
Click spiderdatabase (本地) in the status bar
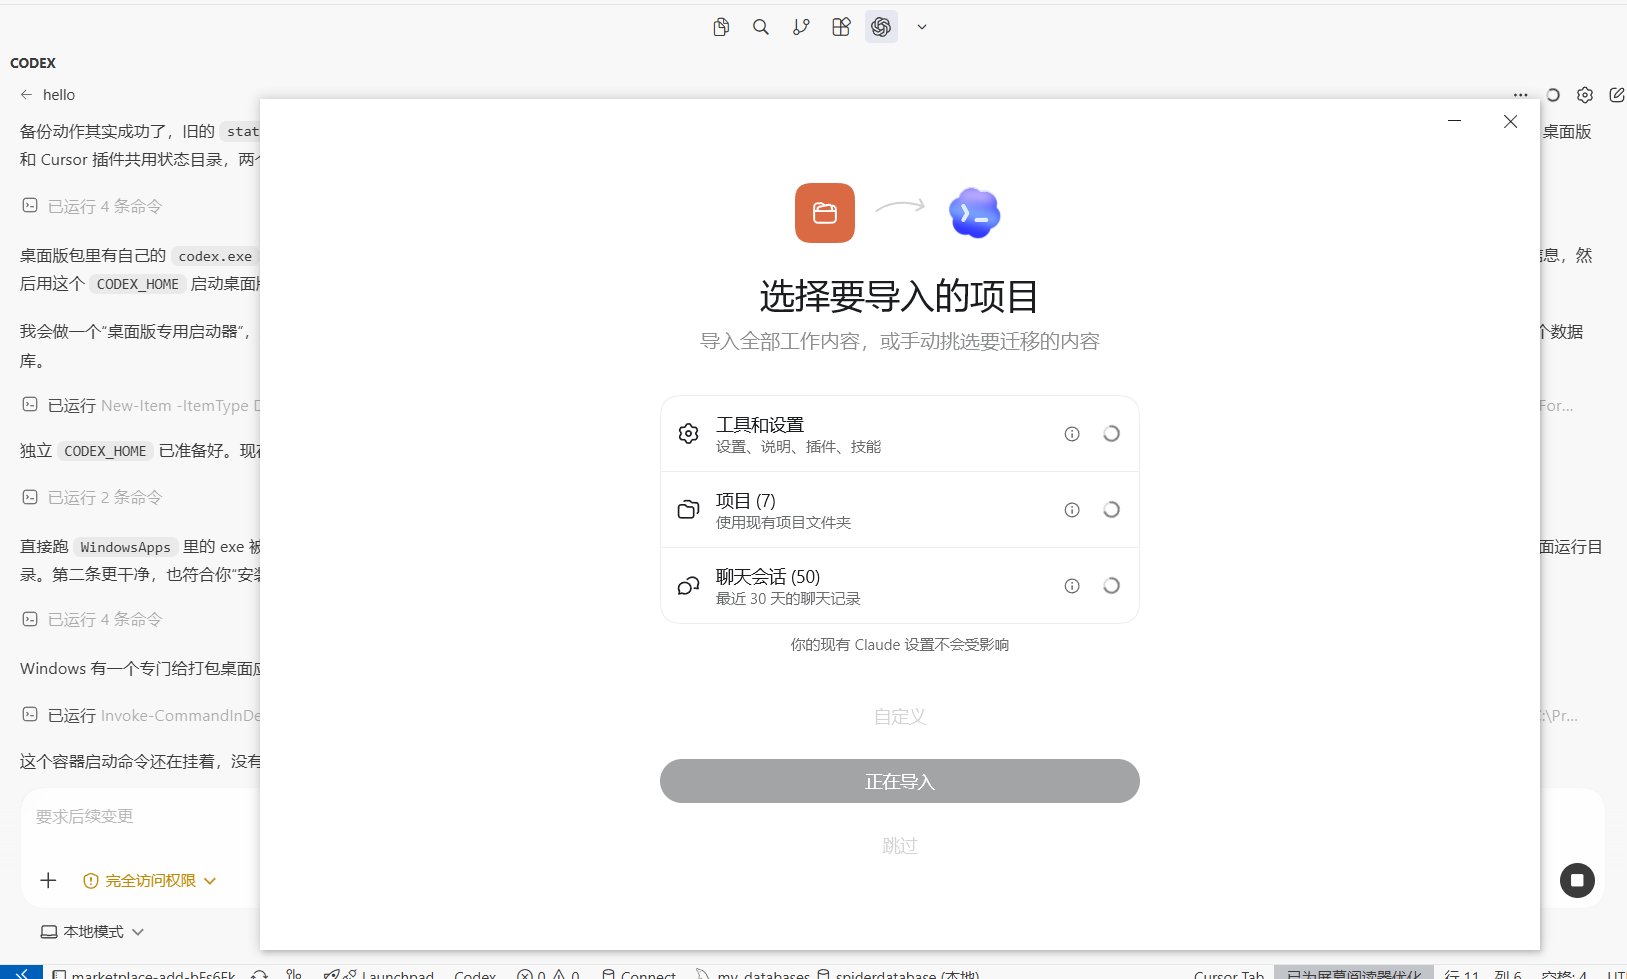(898, 974)
